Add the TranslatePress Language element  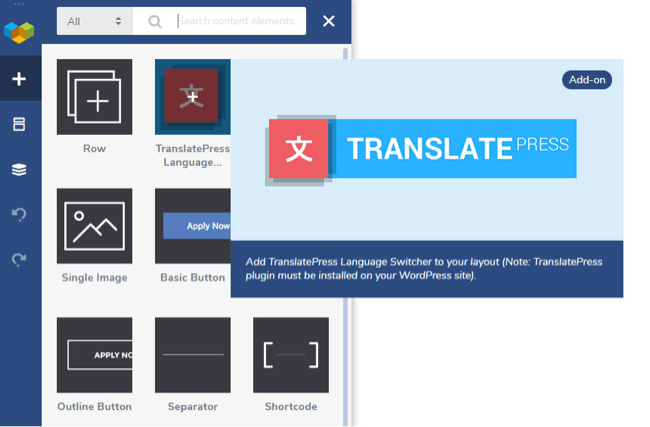pos(193,97)
